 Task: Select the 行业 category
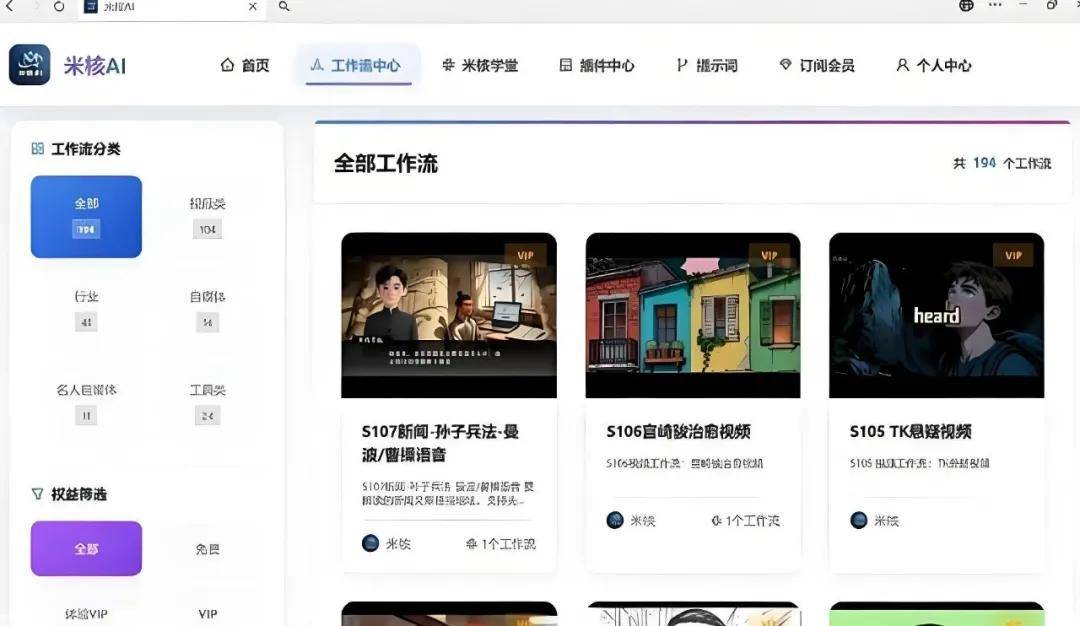(x=86, y=309)
